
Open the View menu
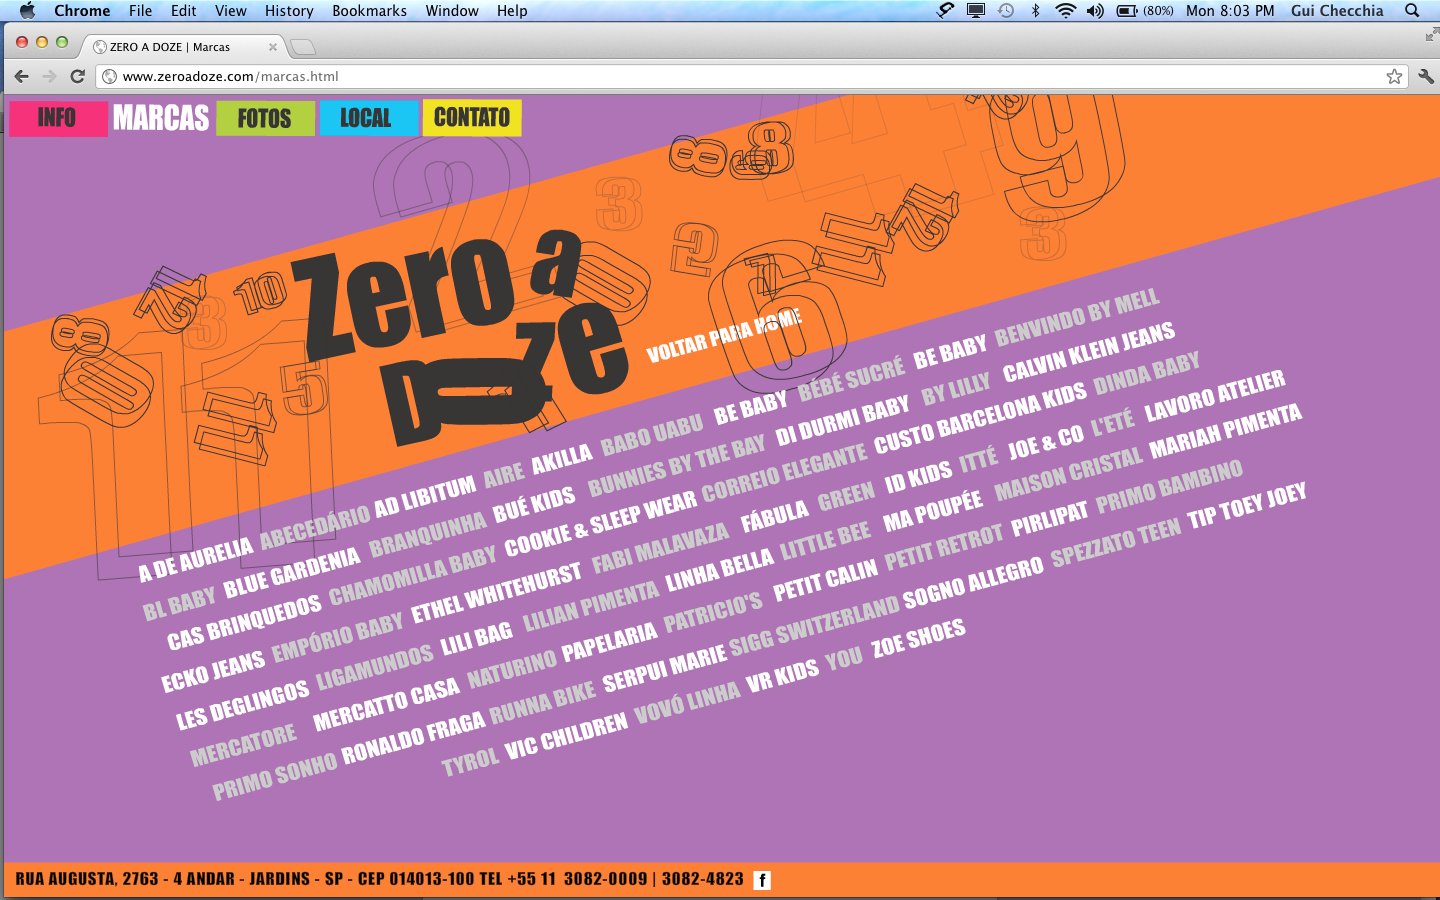(230, 11)
